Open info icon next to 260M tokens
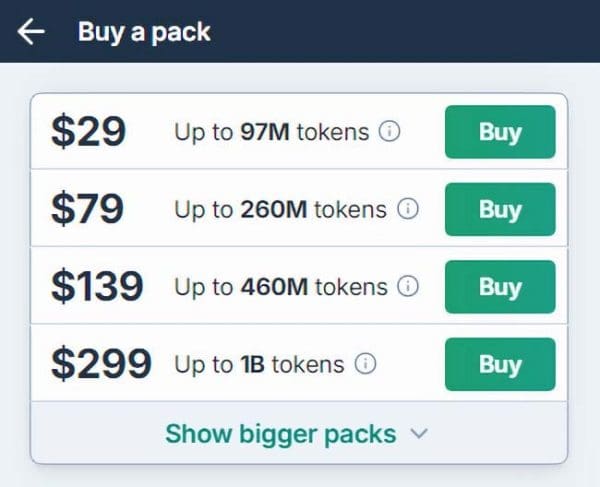 coord(408,209)
